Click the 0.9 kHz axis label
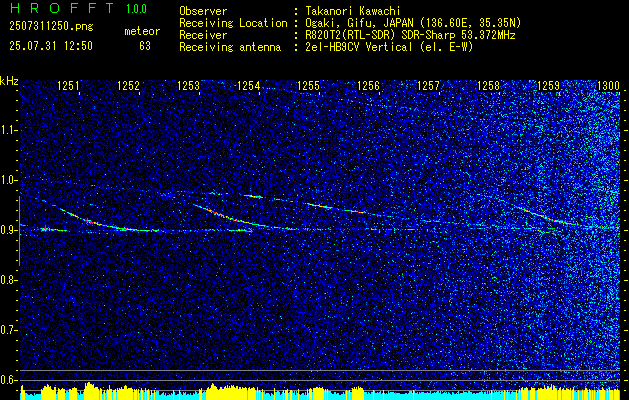This screenshot has width=629, height=400. (8, 230)
